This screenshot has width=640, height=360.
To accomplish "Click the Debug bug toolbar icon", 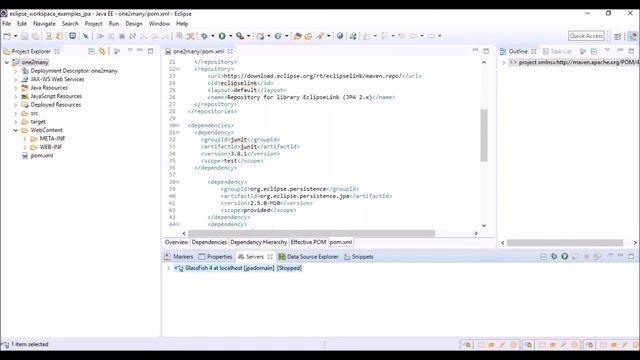I will (x=204, y=36).
